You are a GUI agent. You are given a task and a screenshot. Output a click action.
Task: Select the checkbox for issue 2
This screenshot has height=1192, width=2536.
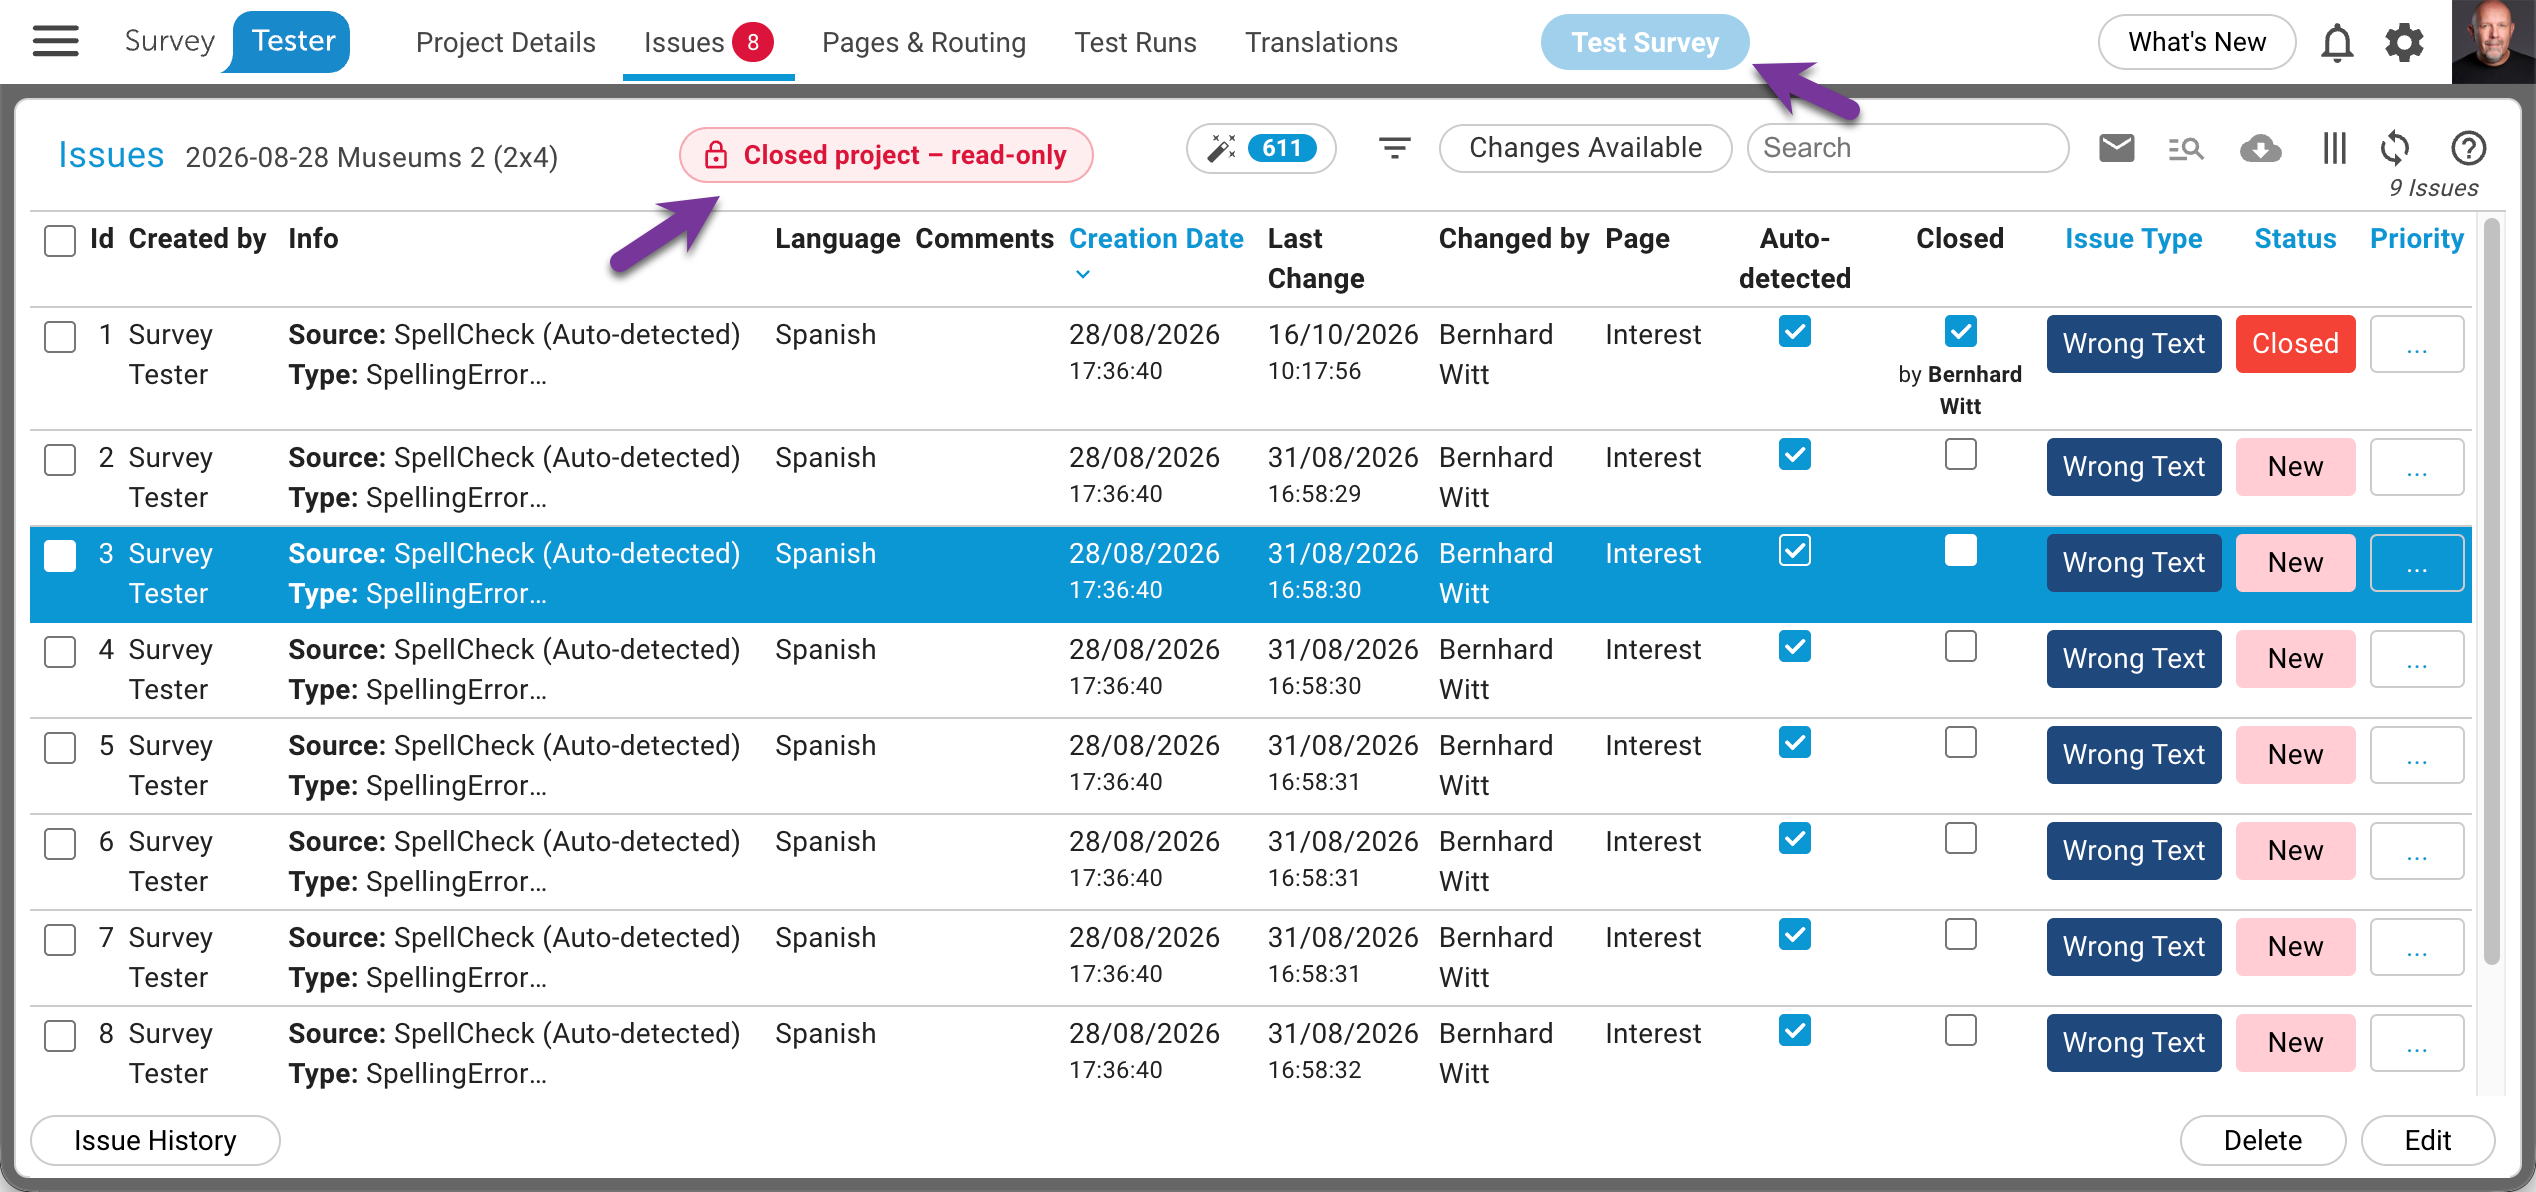(60, 460)
